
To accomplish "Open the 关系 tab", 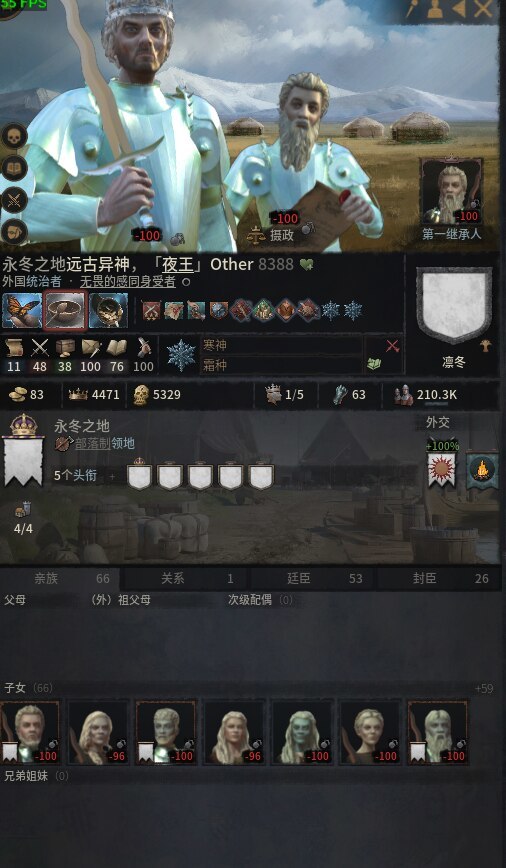I will [x=186, y=578].
